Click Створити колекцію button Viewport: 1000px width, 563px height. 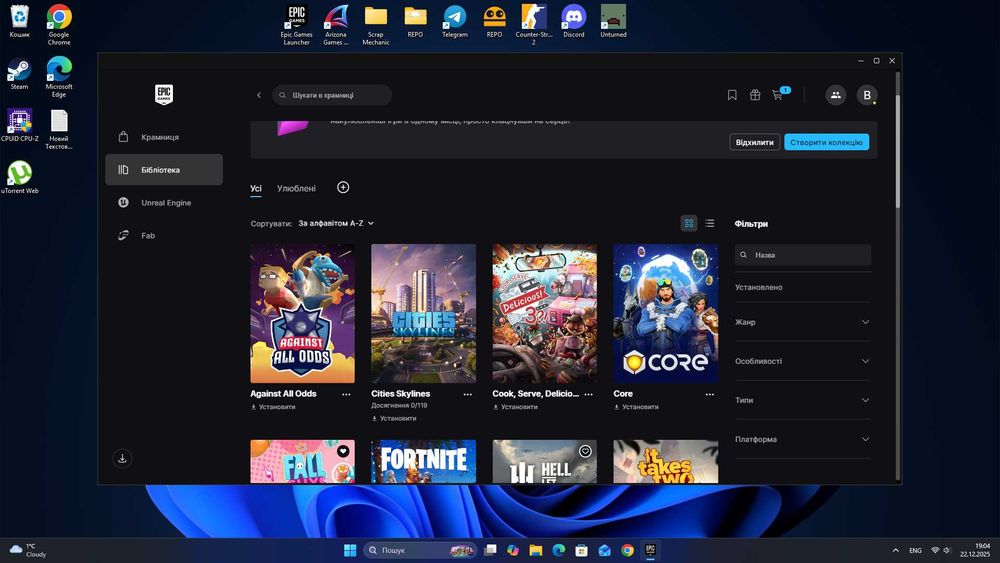tap(826, 142)
